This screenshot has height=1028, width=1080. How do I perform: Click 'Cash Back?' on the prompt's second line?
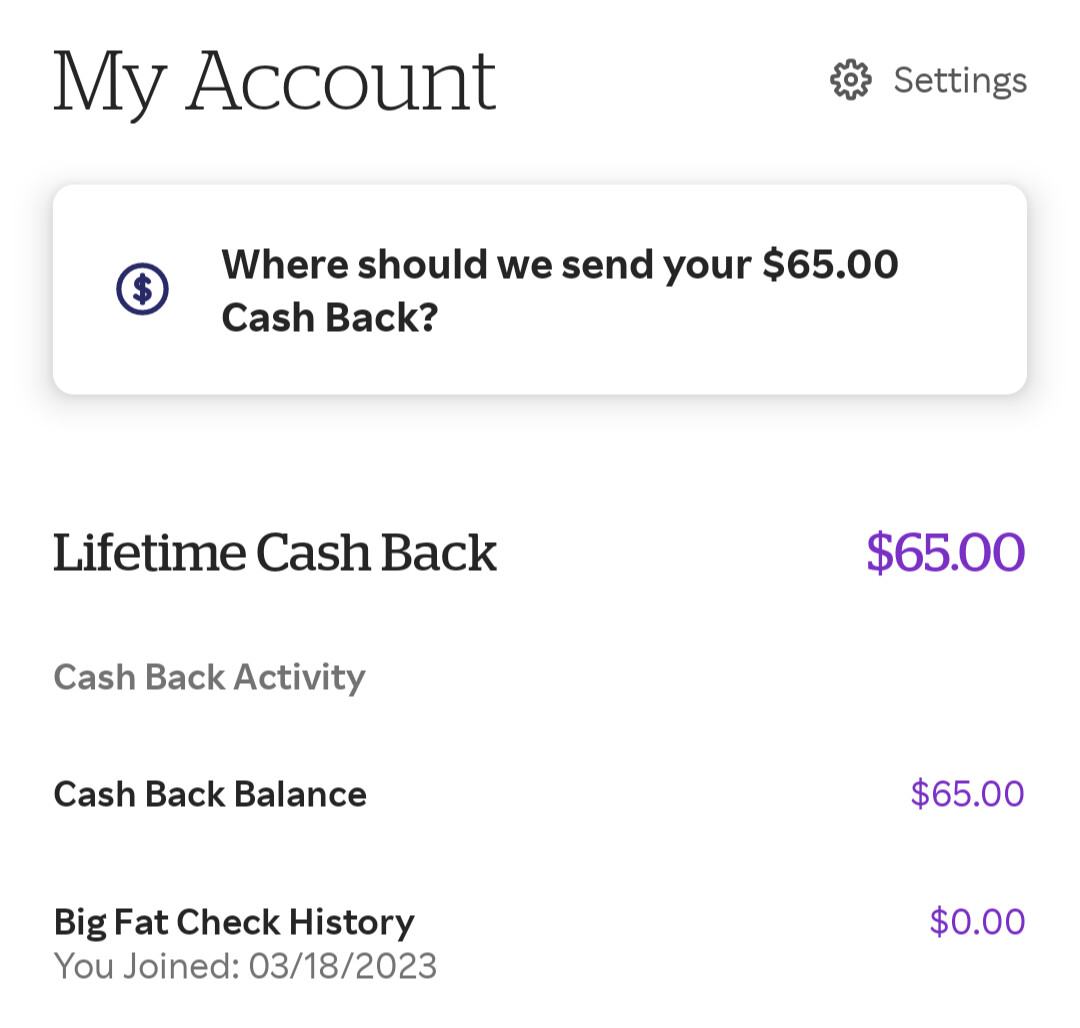330,317
